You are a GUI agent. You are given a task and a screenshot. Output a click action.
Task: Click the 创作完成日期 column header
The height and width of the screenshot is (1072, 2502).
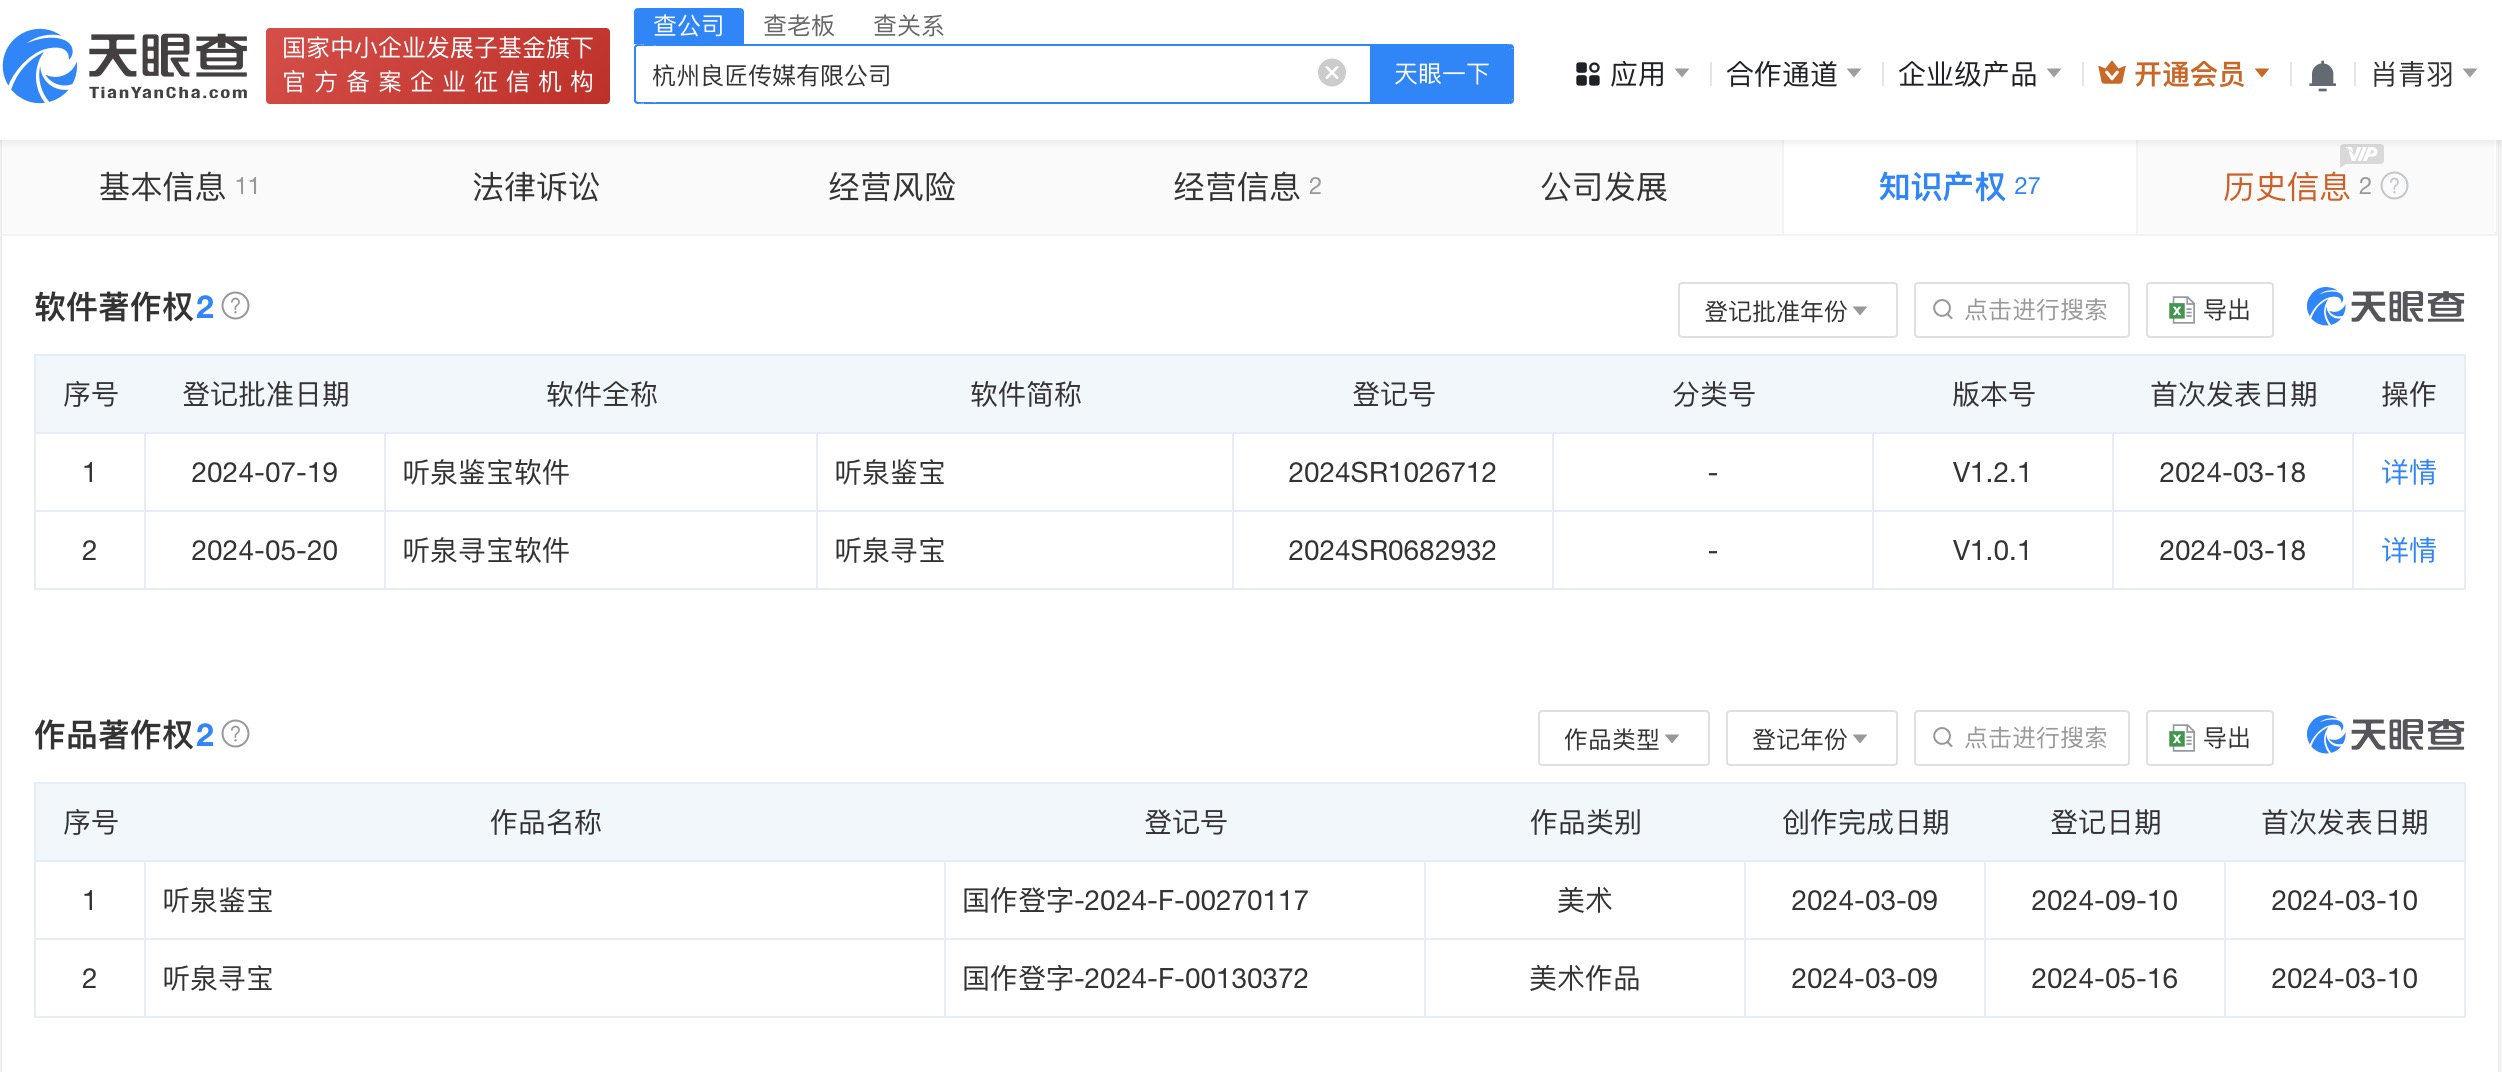click(1865, 822)
